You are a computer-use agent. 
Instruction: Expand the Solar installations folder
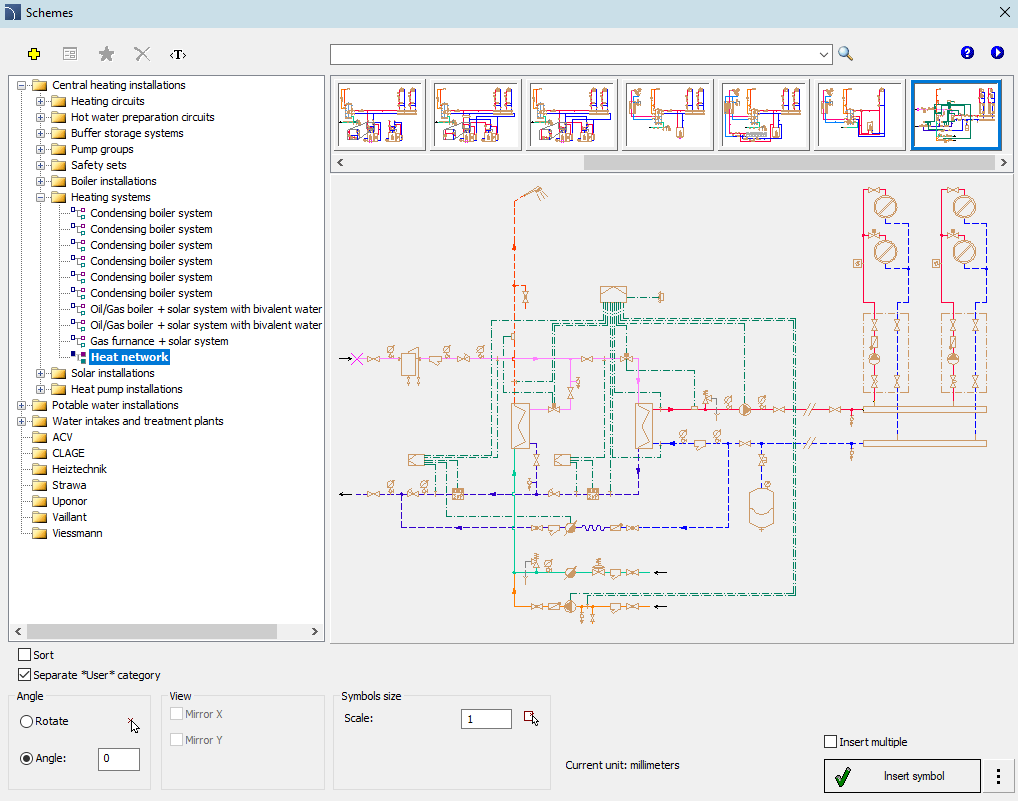click(x=41, y=373)
